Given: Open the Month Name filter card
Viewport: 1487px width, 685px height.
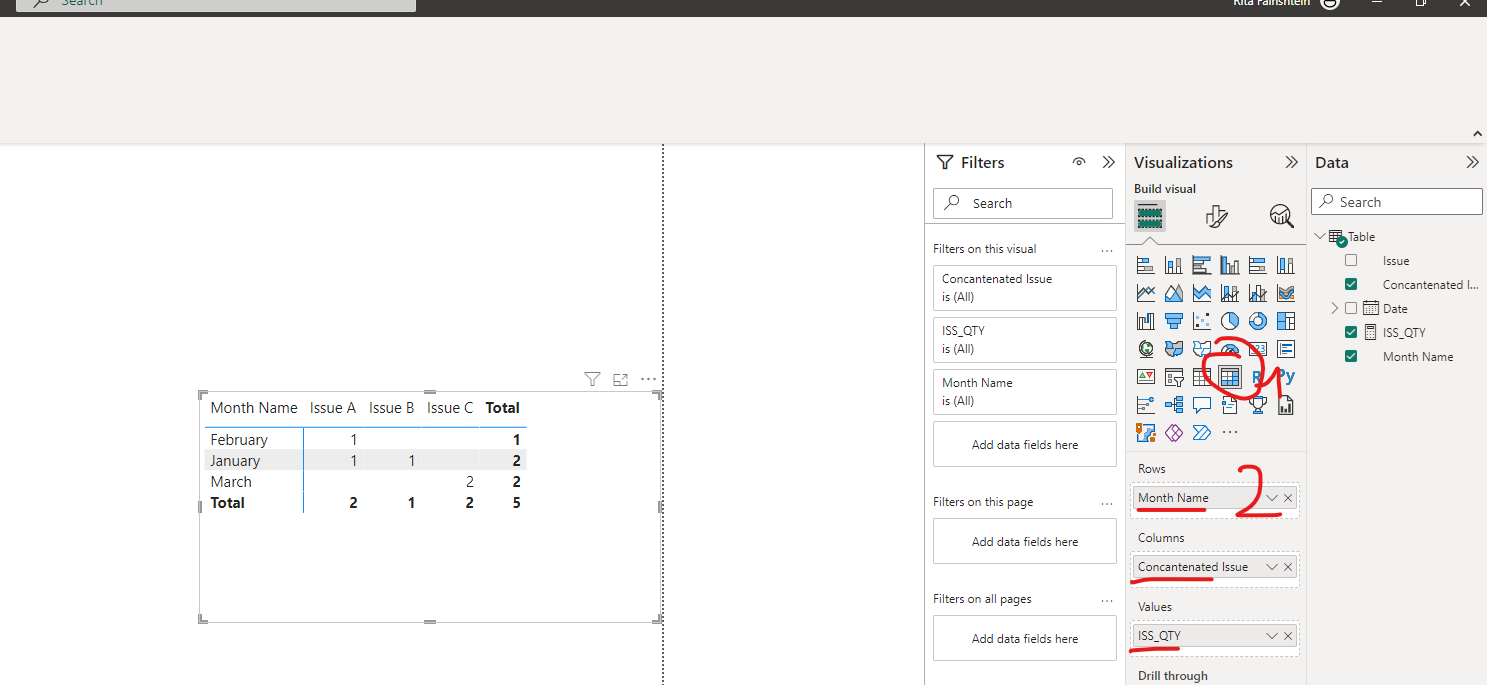Looking at the screenshot, I should 1024,392.
